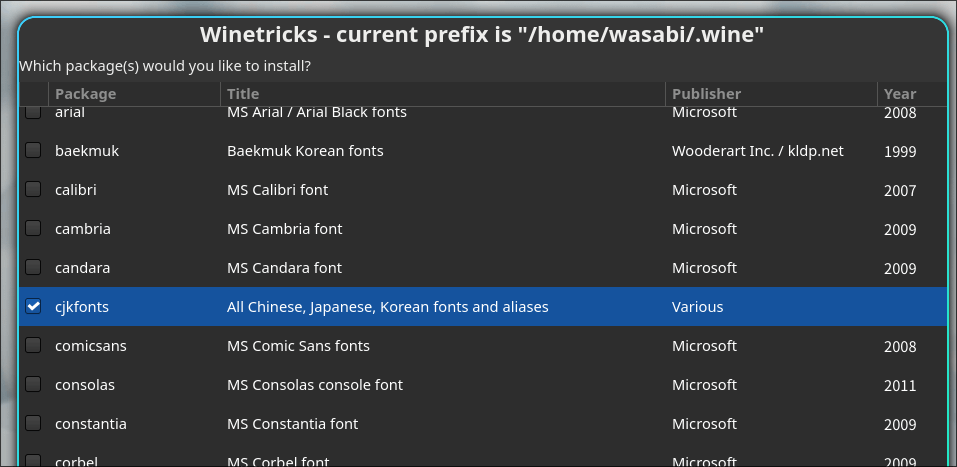Click 'MS Consolas console font' title
This screenshot has height=467, width=957.
tap(315, 385)
